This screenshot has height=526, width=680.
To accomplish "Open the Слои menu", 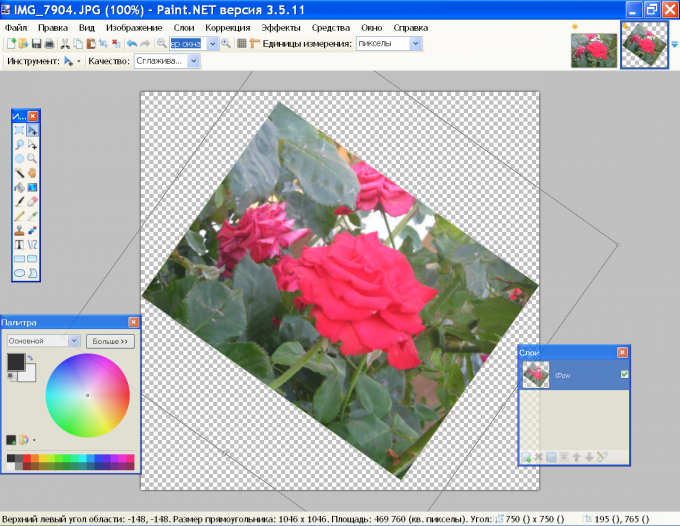I will click(184, 28).
